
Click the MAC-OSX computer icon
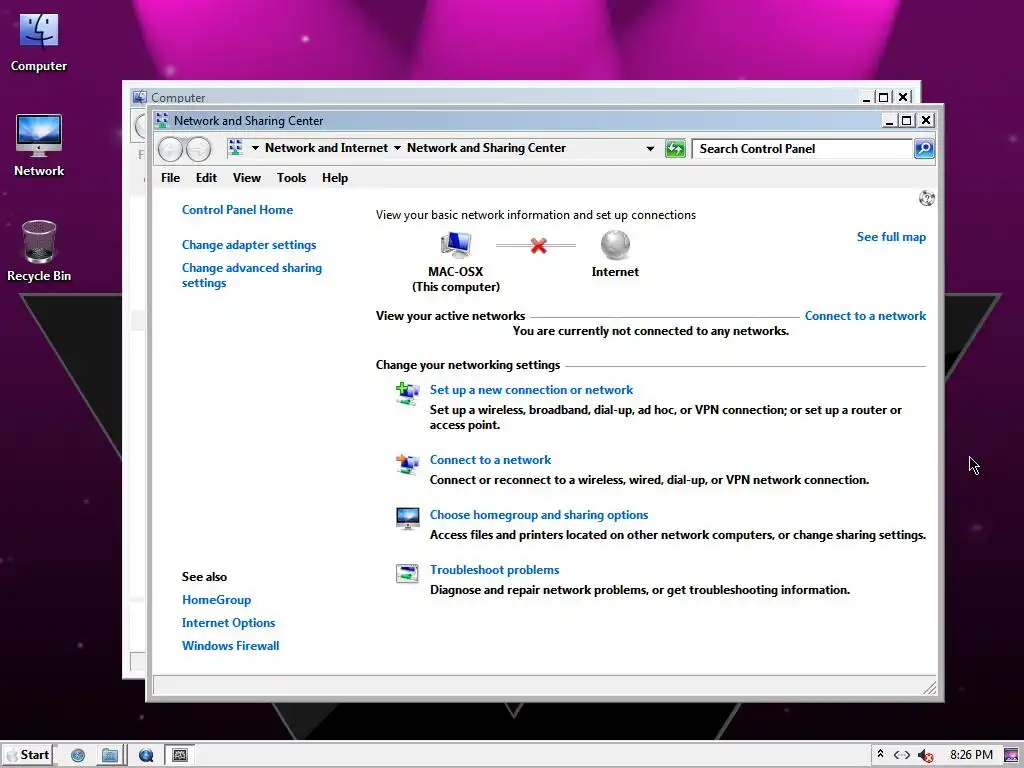click(x=455, y=245)
